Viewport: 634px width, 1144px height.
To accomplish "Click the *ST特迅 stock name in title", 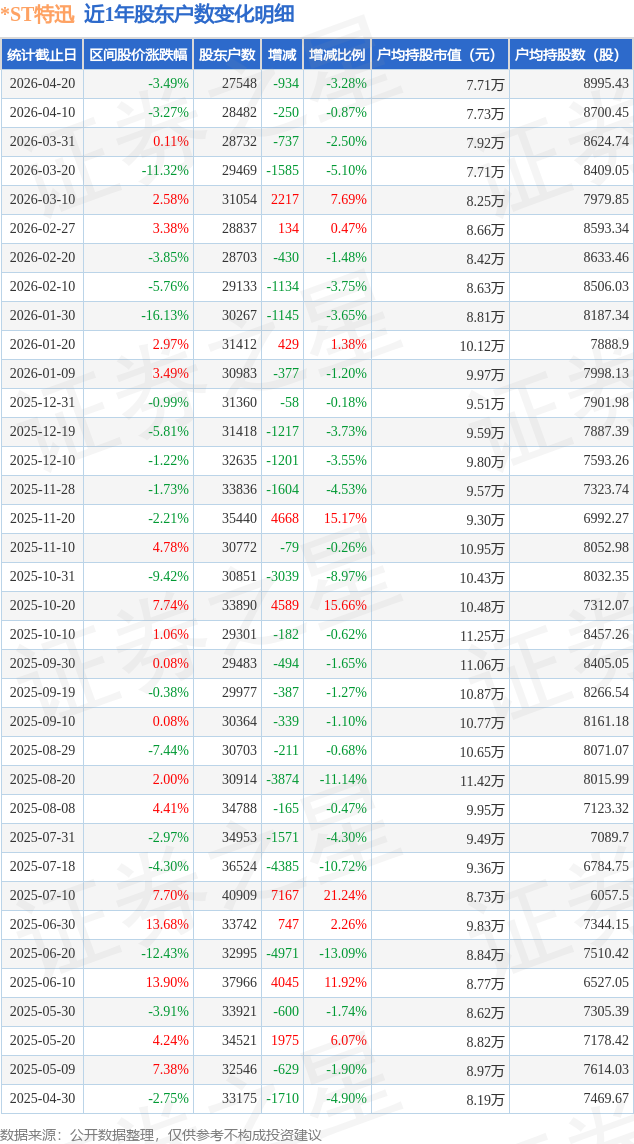I will tap(38, 14).
